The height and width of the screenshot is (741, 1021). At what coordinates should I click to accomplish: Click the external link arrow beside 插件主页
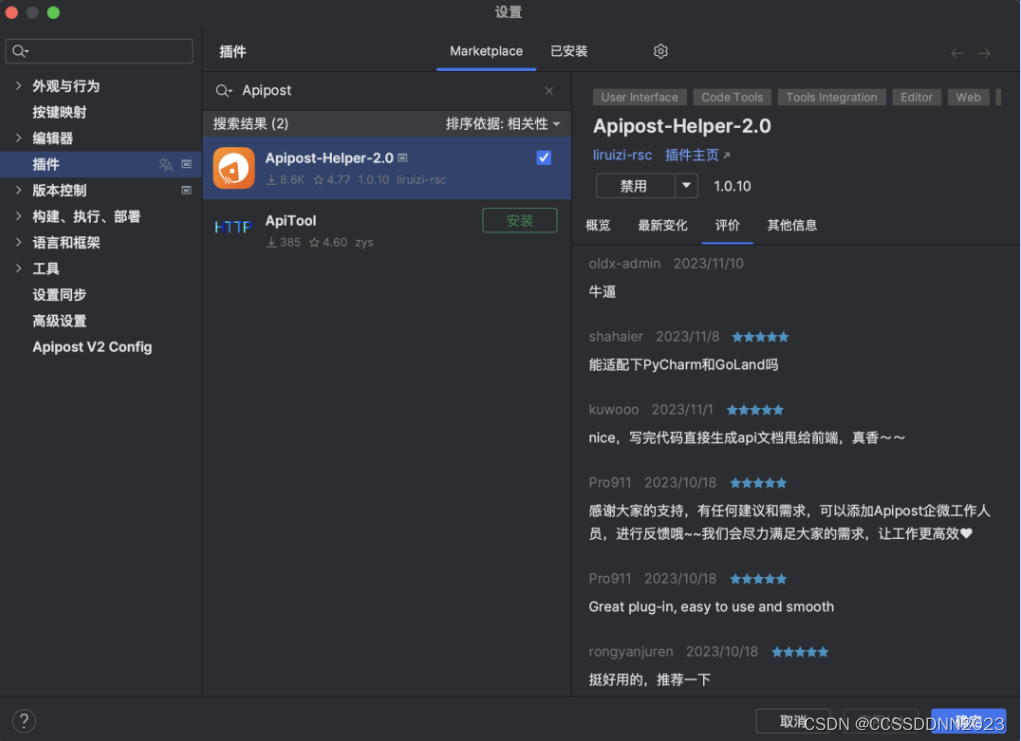tap(727, 155)
